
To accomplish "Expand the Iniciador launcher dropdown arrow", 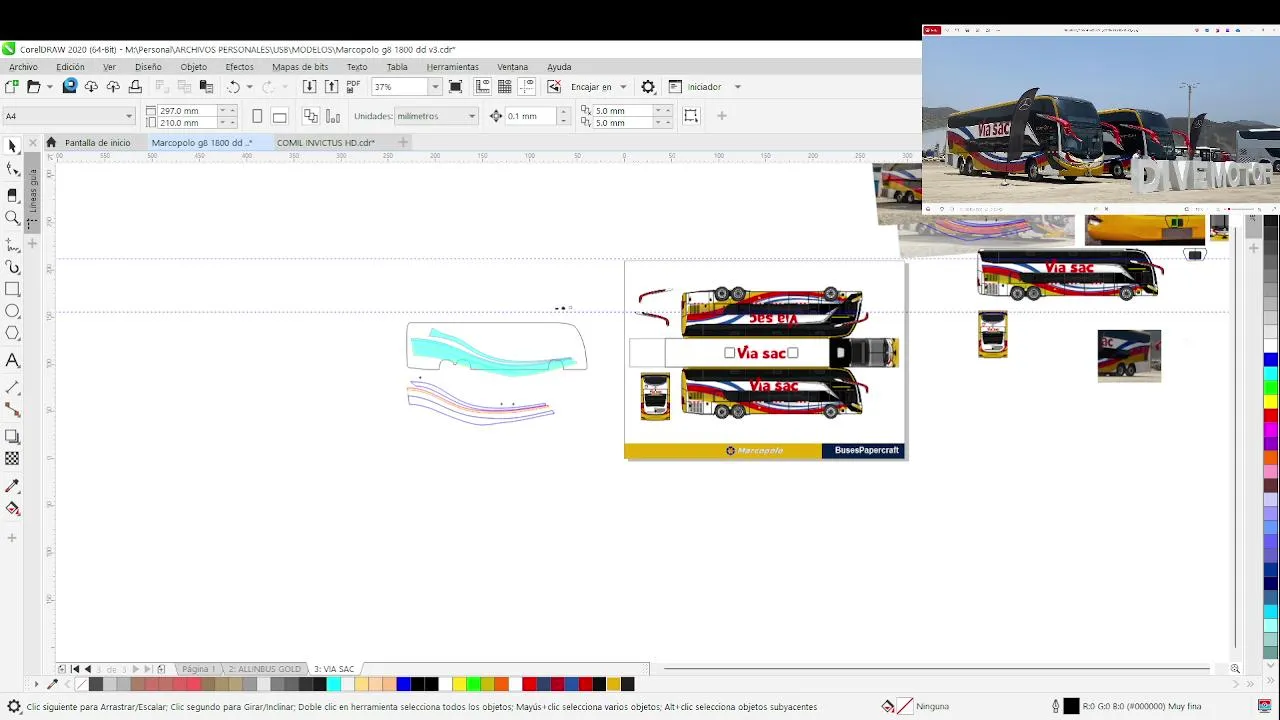I will [x=738, y=87].
